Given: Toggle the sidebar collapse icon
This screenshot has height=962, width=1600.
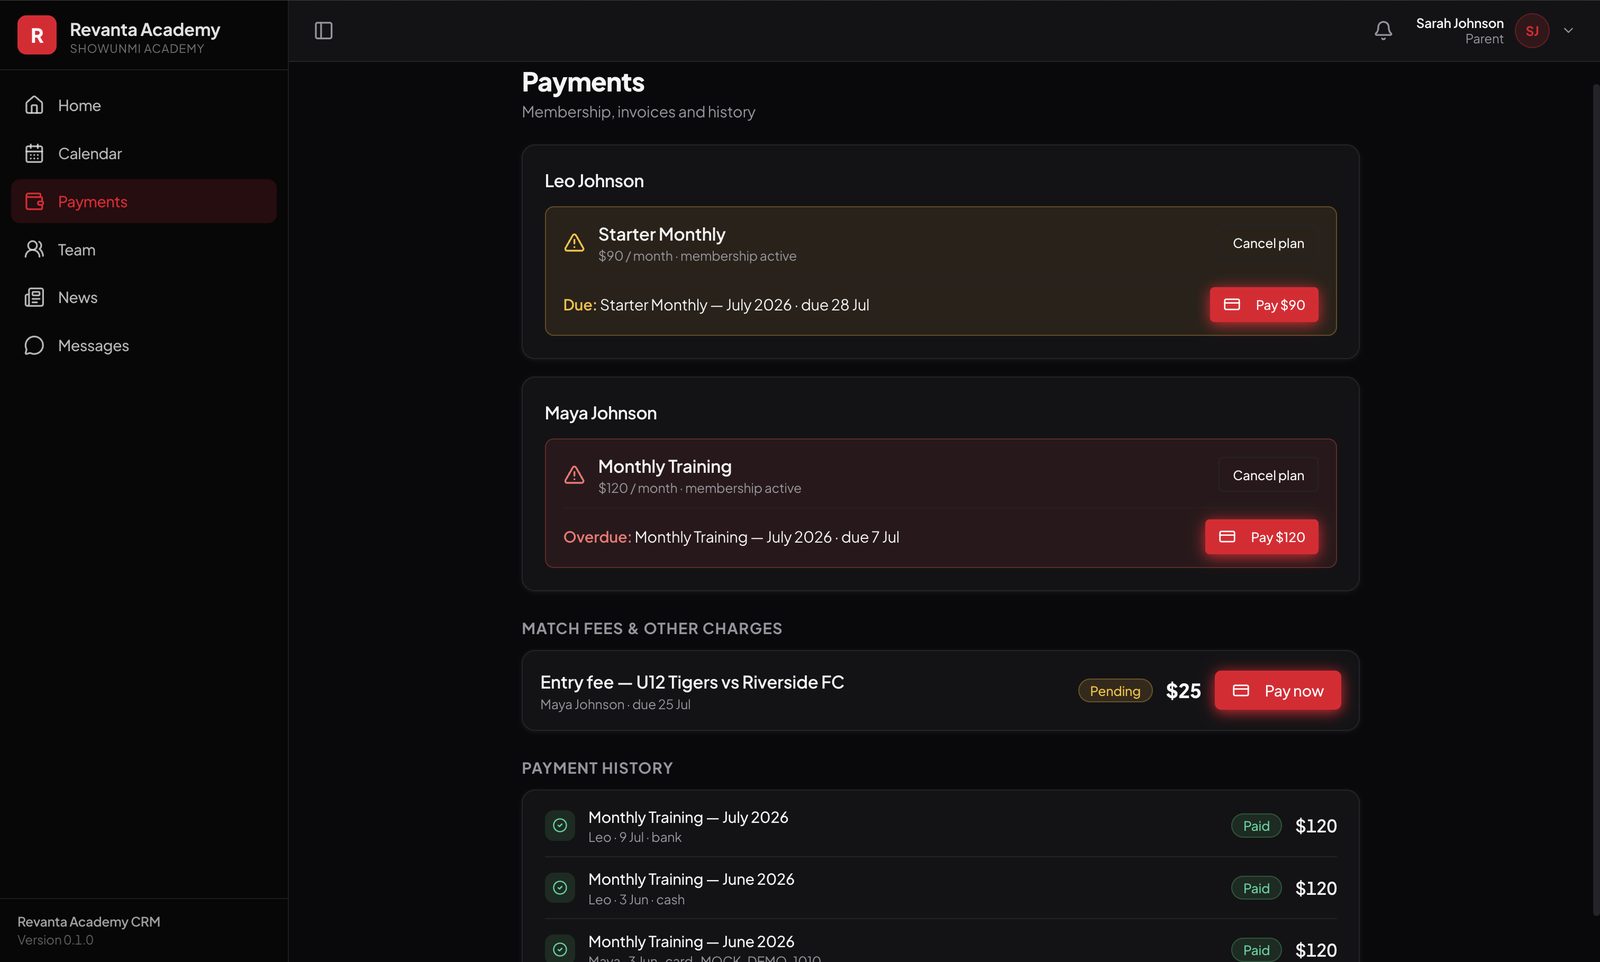Looking at the screenshot, I should (x=323, y=31).
